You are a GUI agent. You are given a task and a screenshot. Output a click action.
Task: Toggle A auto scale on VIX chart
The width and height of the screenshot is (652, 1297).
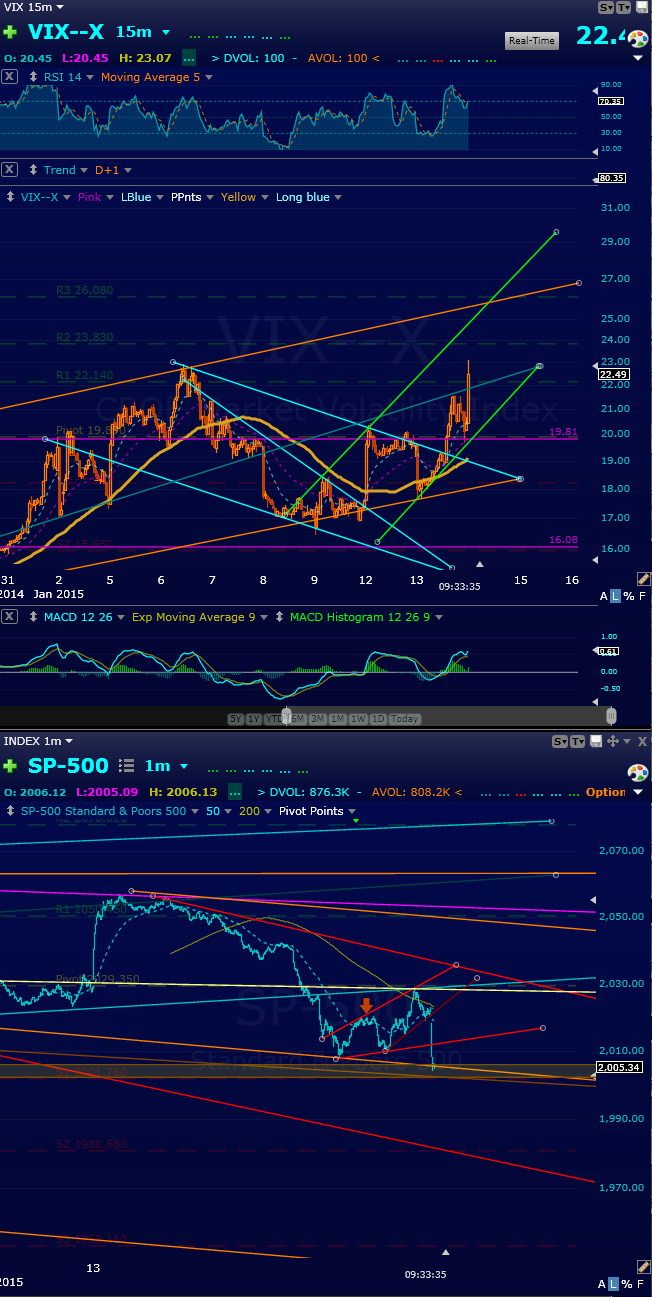pyautogui.click(x=603, y=597)
